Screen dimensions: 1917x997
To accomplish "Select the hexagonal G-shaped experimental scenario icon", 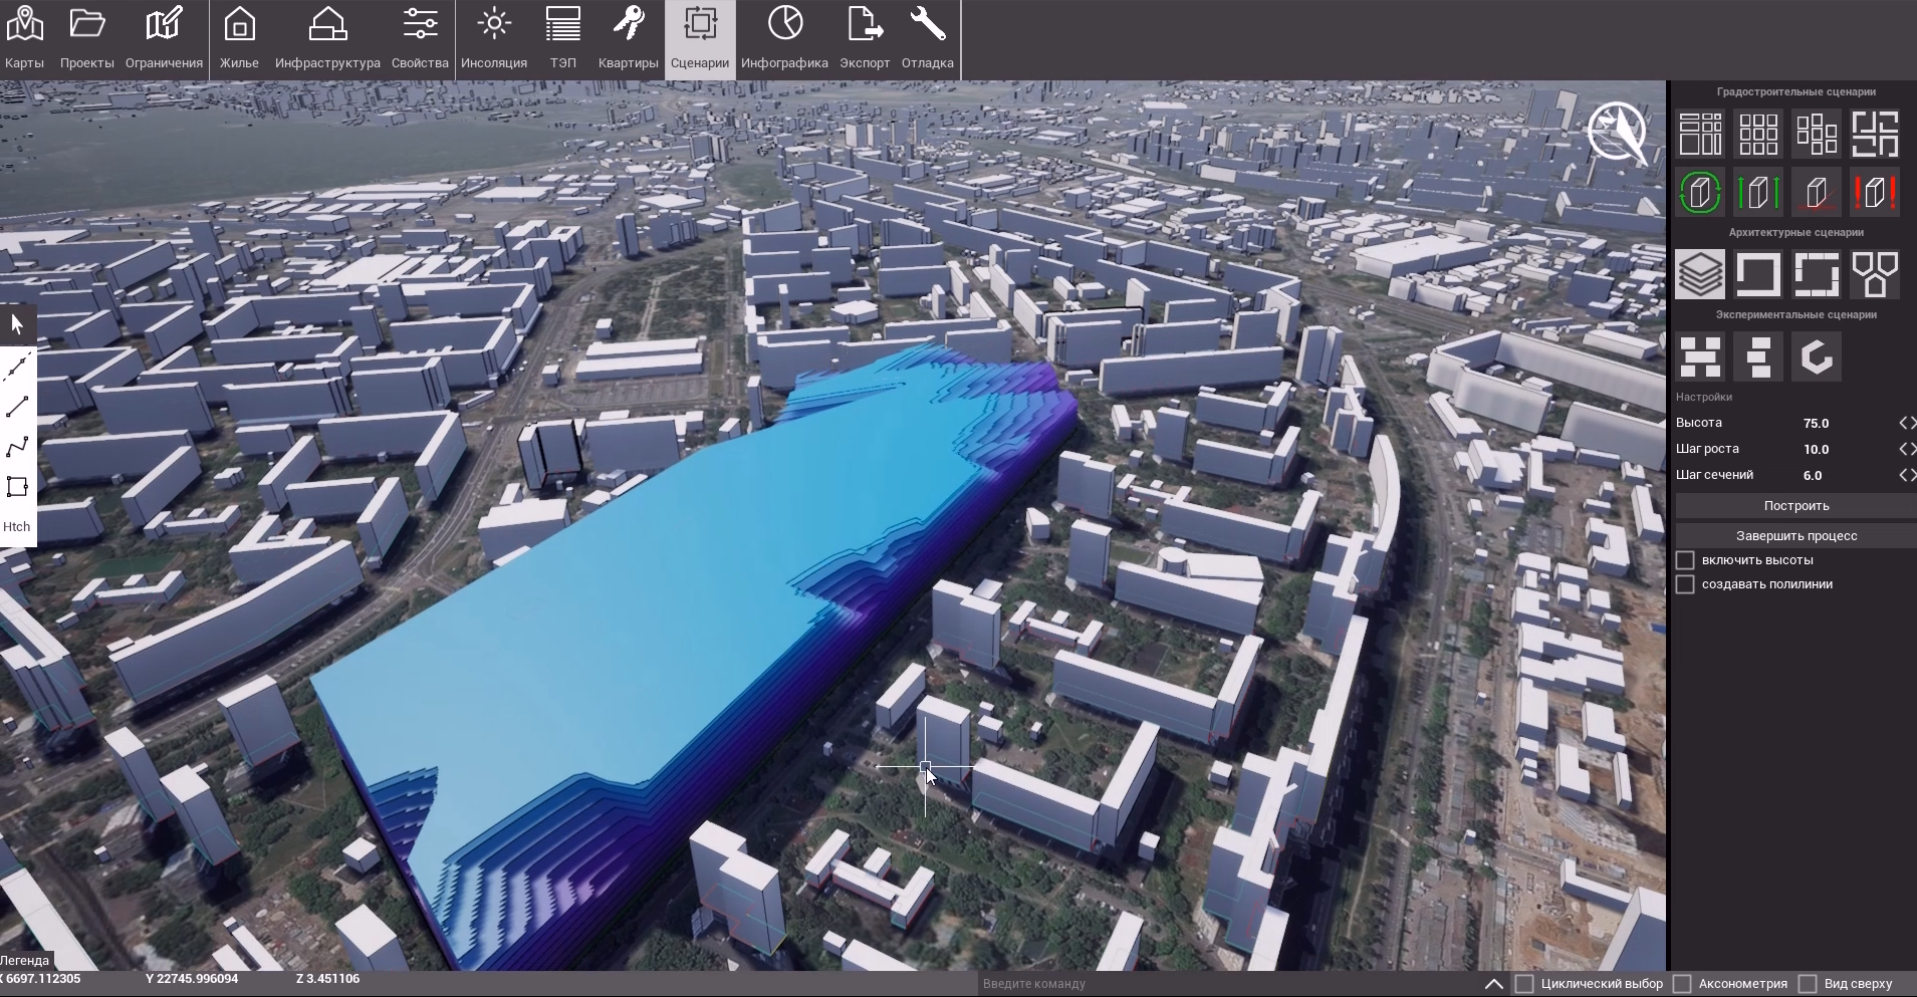I will [x=1816, y=357].
